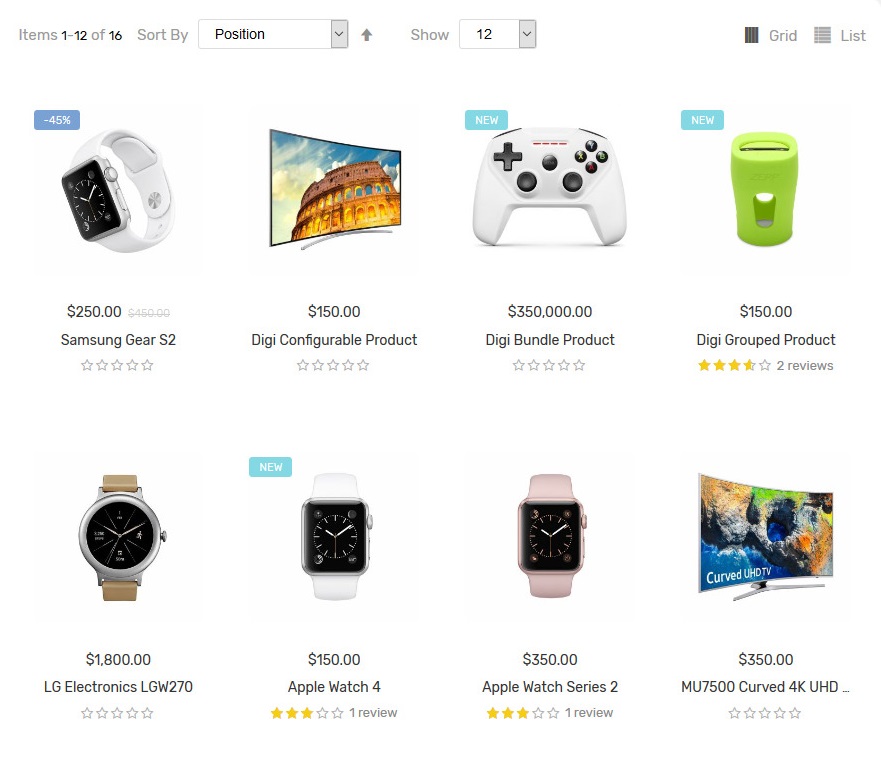Viewport: 881px width, 761px height.
Task: Click the green Digi Grouped Product image
Action: [765, 189]
